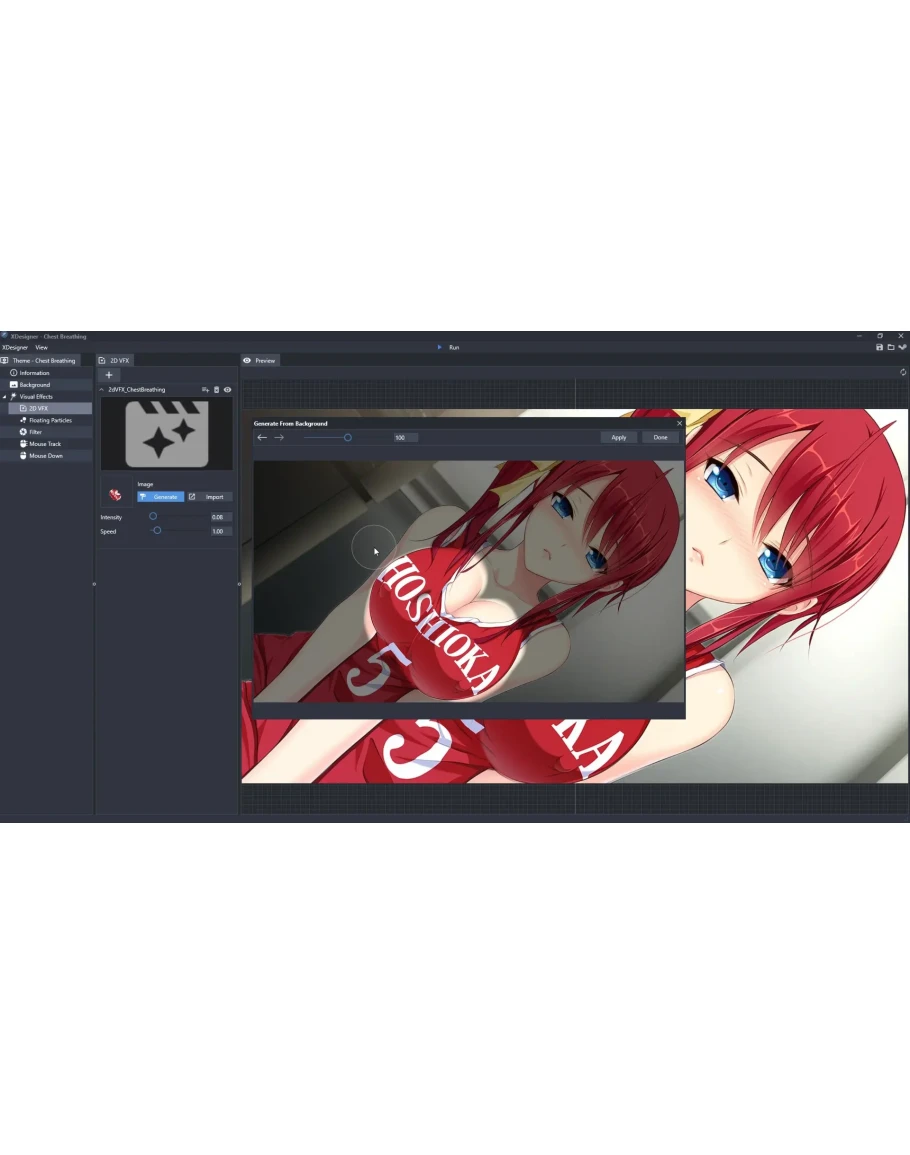Viewport: 910px width, 1155px height.
Task: Click the open folder icon at top right
Action: [890, 347]
